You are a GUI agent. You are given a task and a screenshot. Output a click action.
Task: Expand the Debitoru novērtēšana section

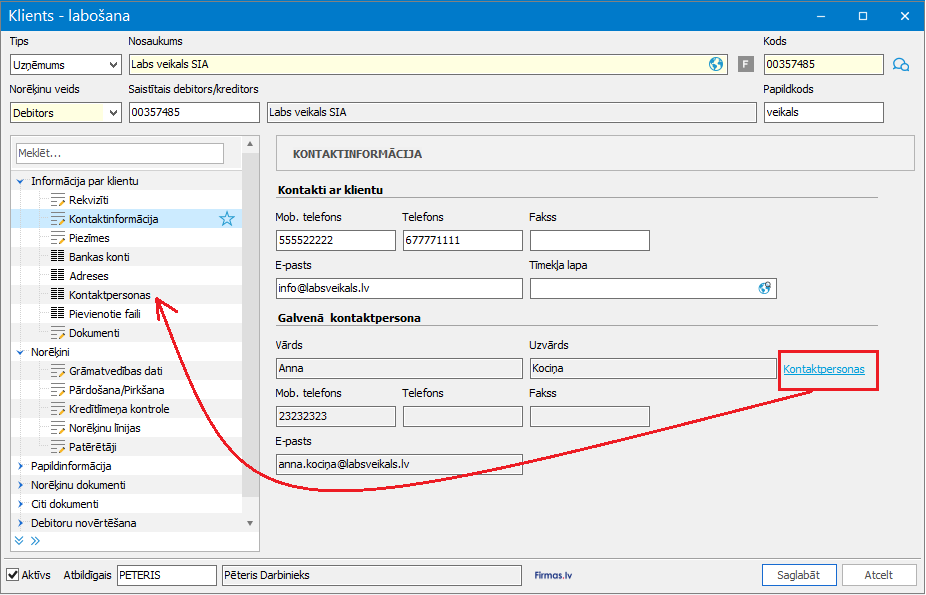pos(21,523)
